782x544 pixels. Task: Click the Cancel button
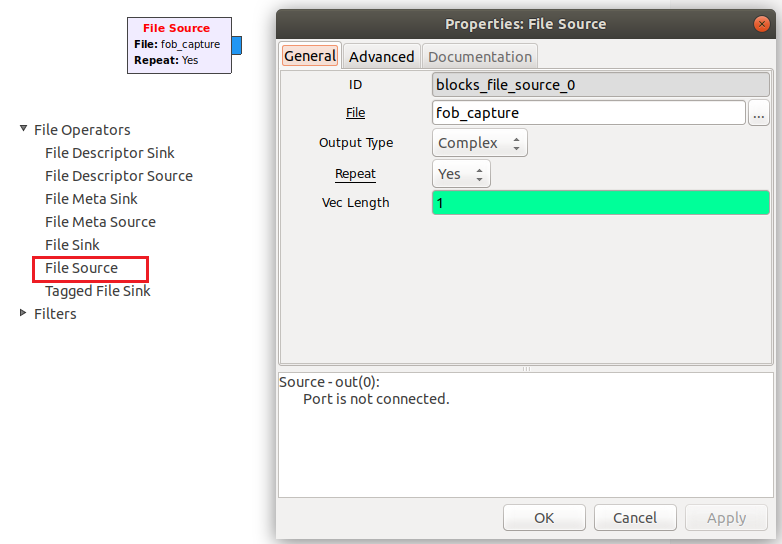(x=635, y=518)
